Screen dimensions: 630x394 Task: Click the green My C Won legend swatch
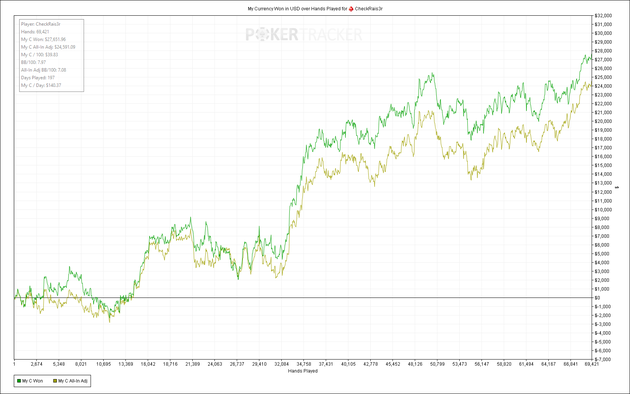tap(19, 381)
